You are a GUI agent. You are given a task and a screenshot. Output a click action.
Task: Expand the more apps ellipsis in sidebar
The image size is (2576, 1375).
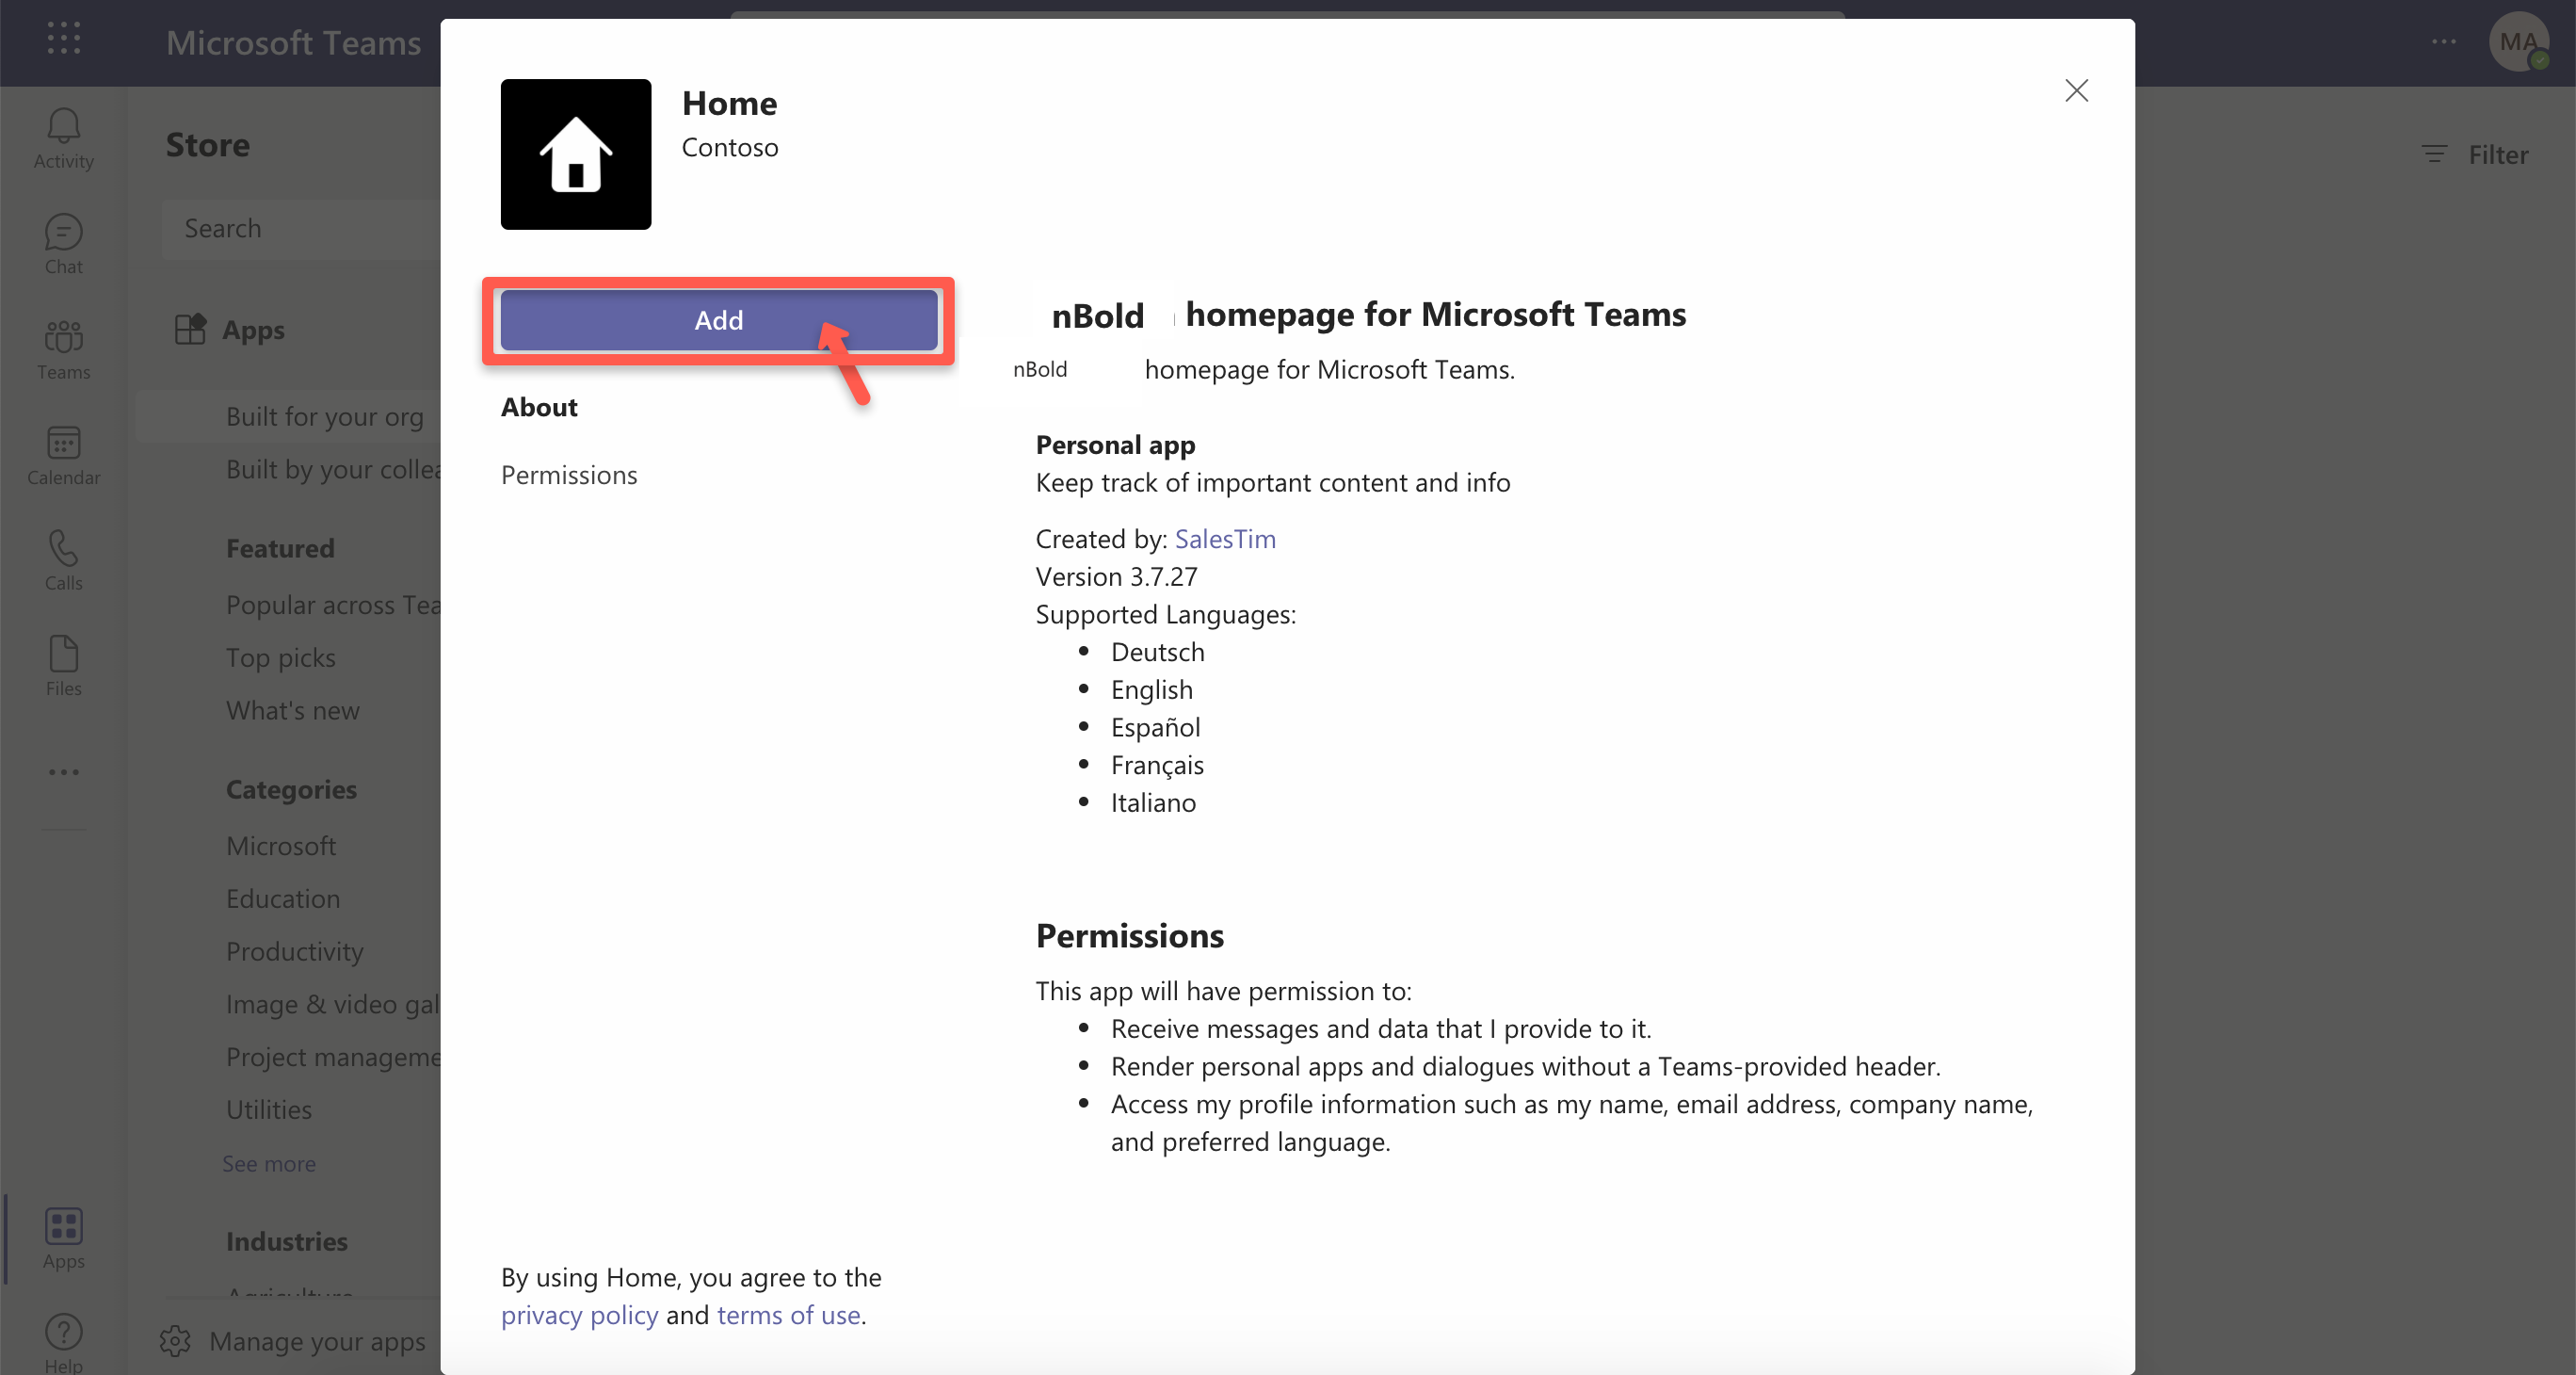tap(63, 772)
